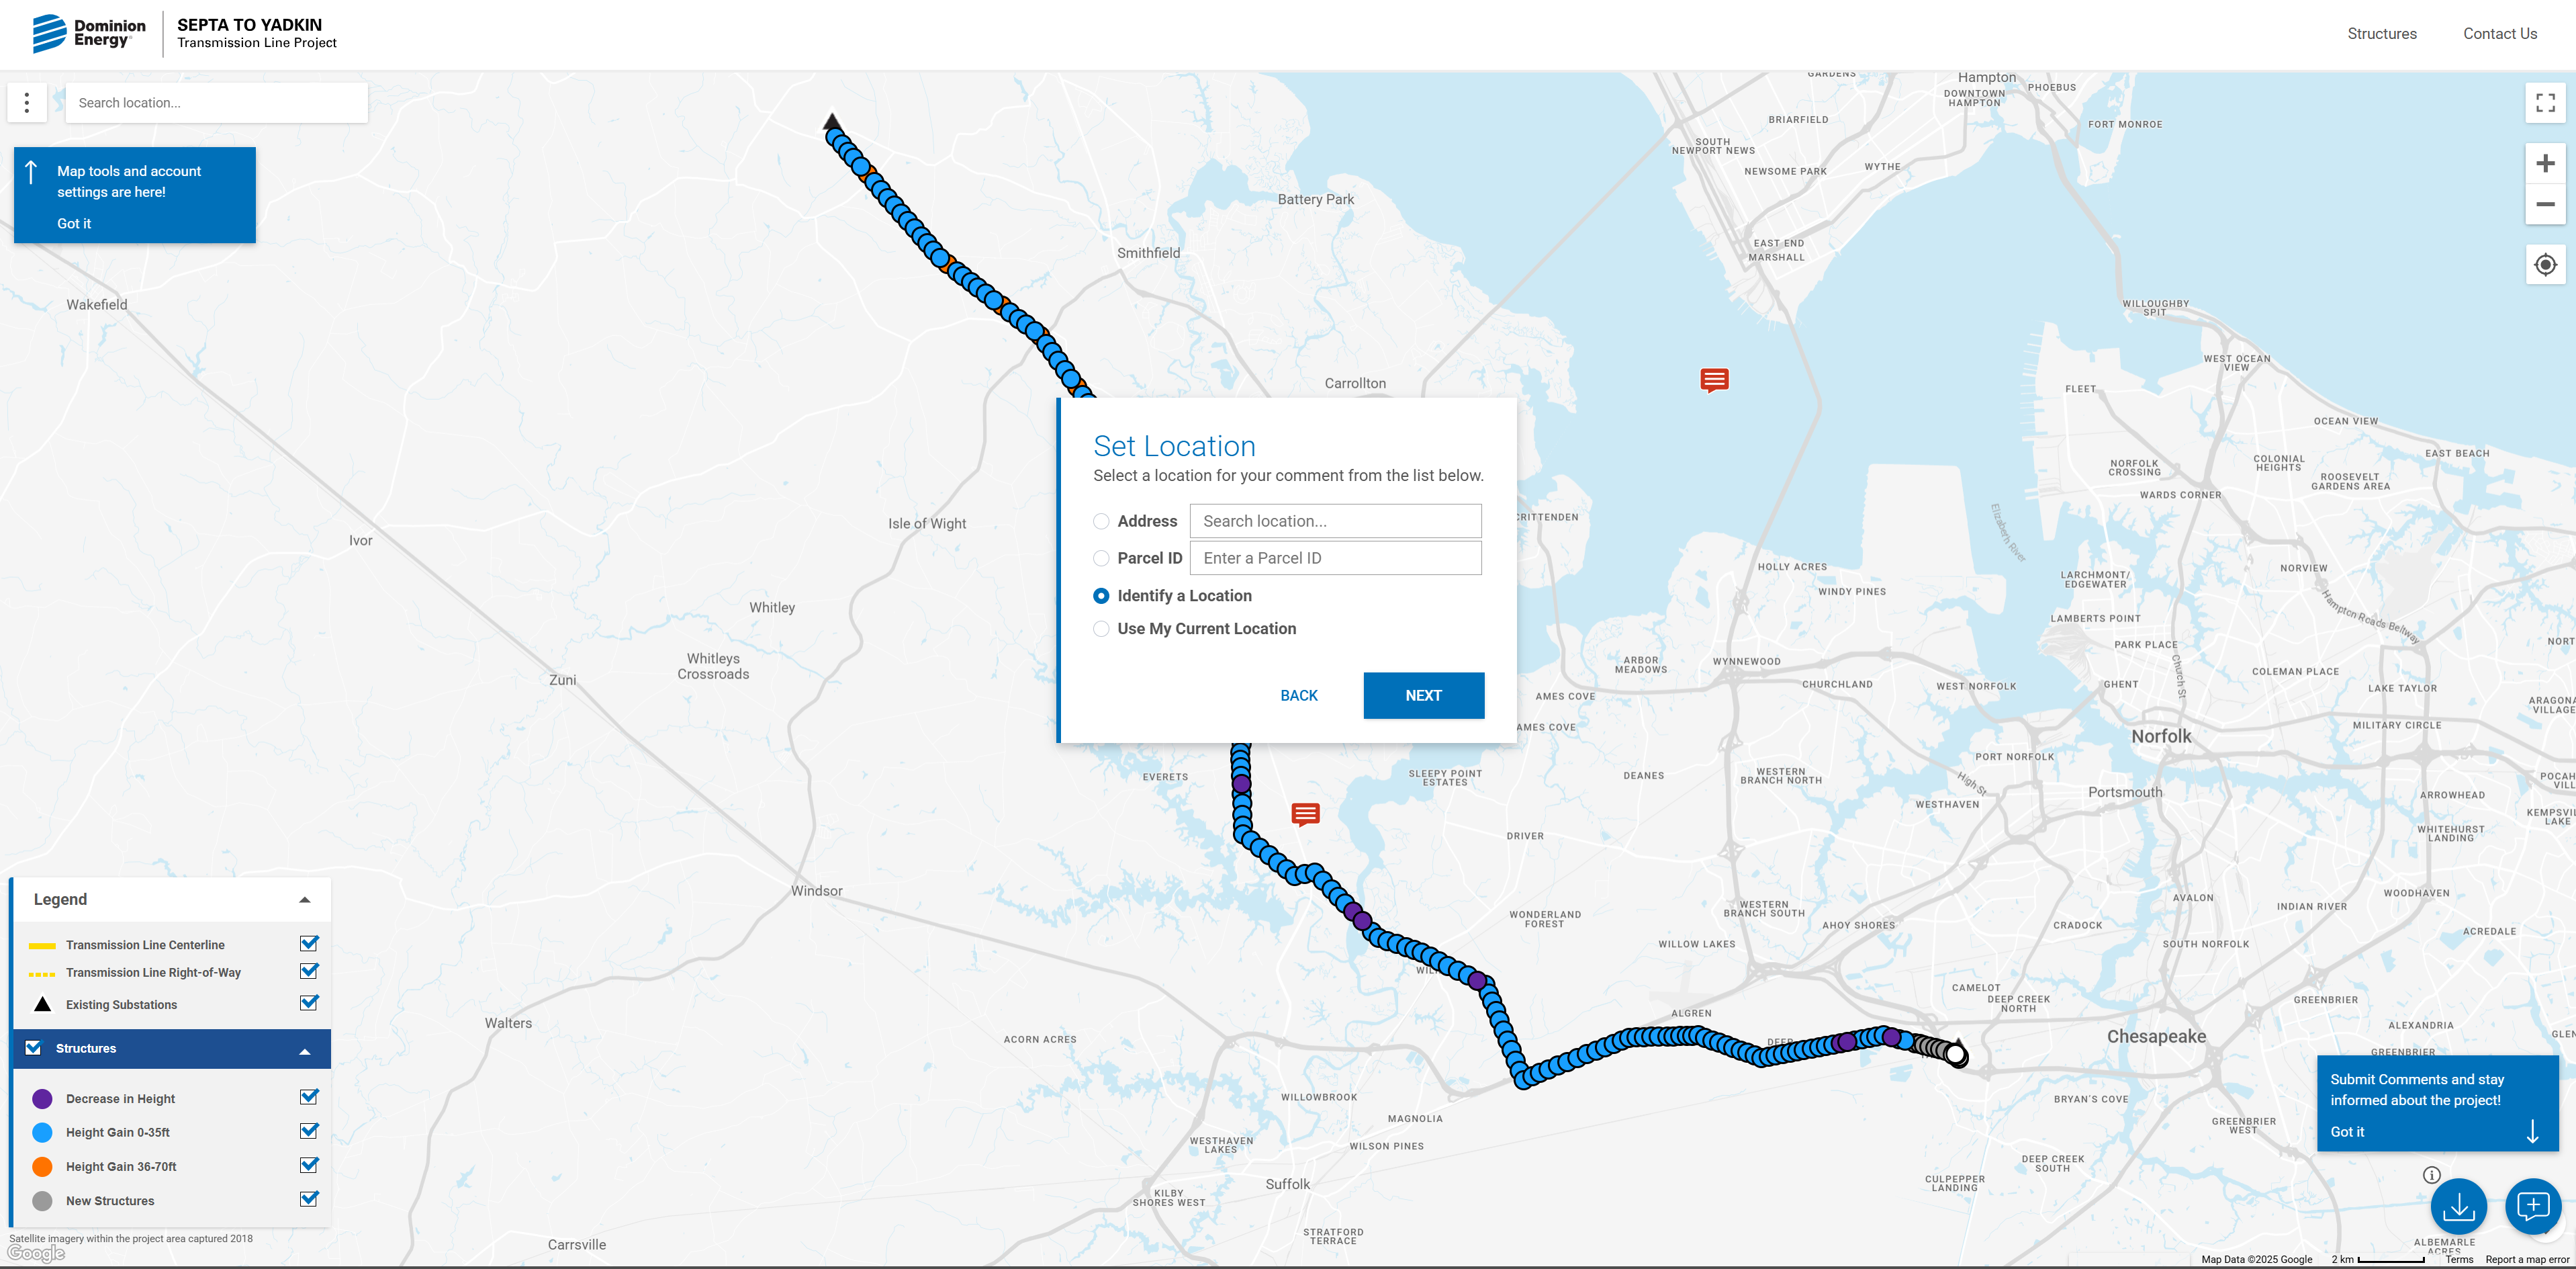Open the Structures page in header
This screenshot has height=1269, width=2576.
pyautogui.click(x=2381, y=34)
